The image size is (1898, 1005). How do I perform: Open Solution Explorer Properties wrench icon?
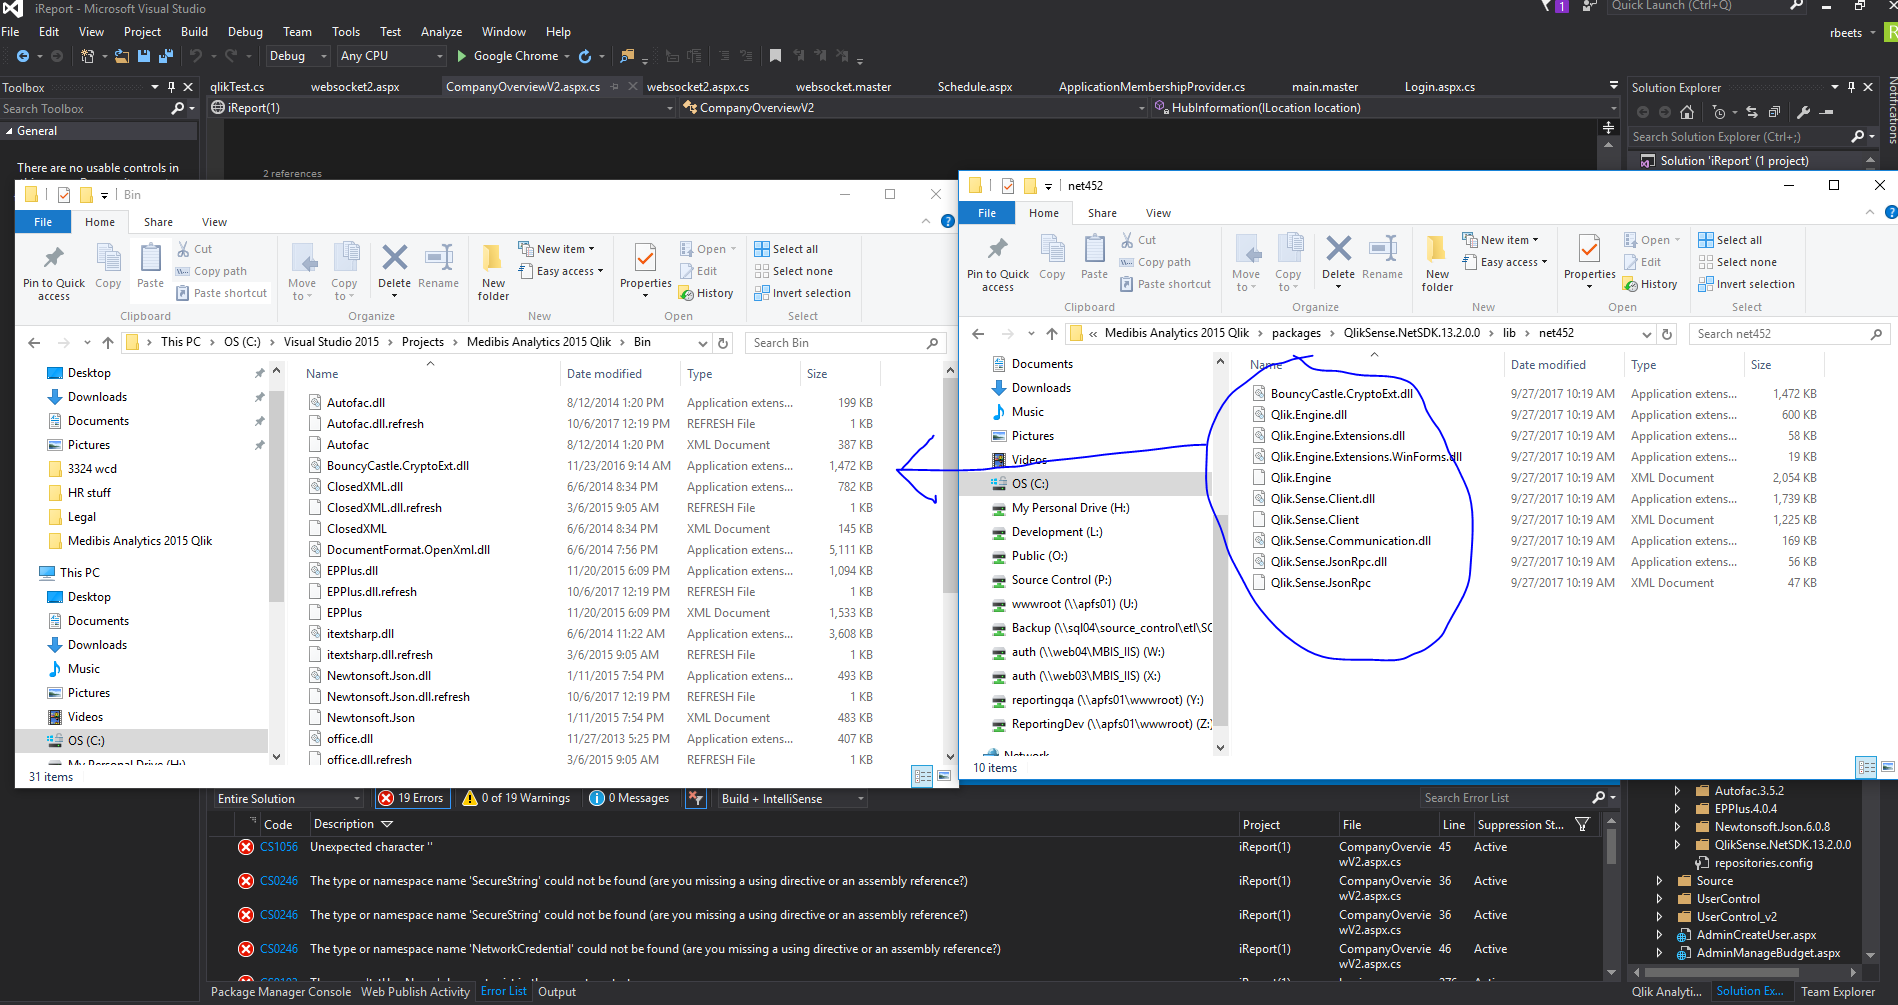1803,112
